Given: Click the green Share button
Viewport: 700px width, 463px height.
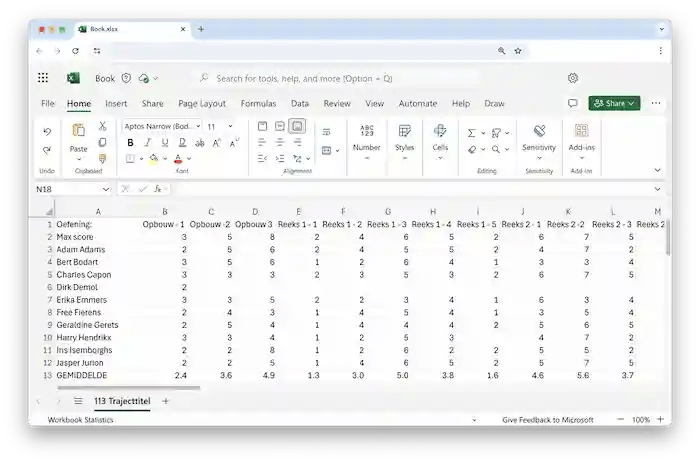Looking at the screenshot, I should [x=614, y=103].
